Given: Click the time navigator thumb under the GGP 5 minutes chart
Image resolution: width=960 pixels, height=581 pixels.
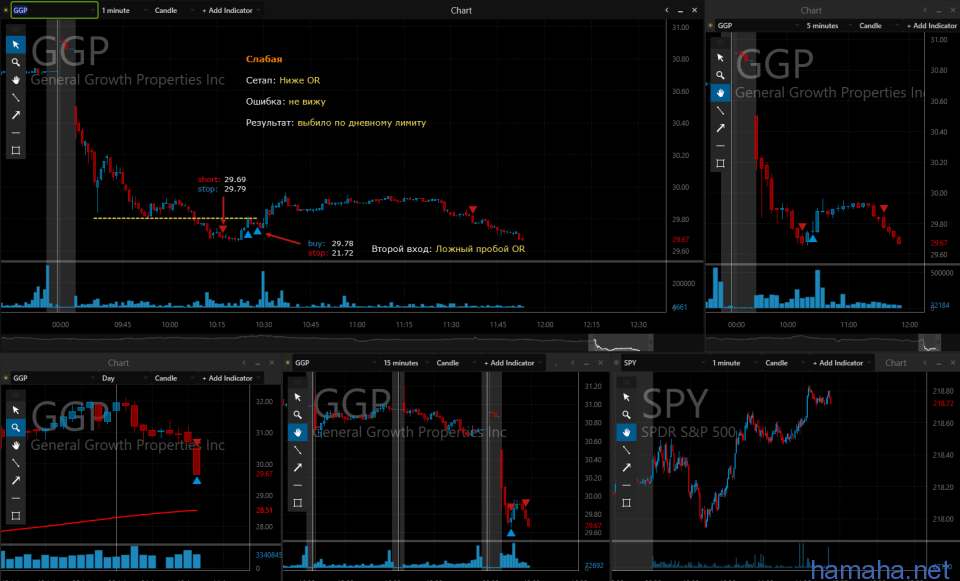Looking at the screenshot, I should [929, 343].
